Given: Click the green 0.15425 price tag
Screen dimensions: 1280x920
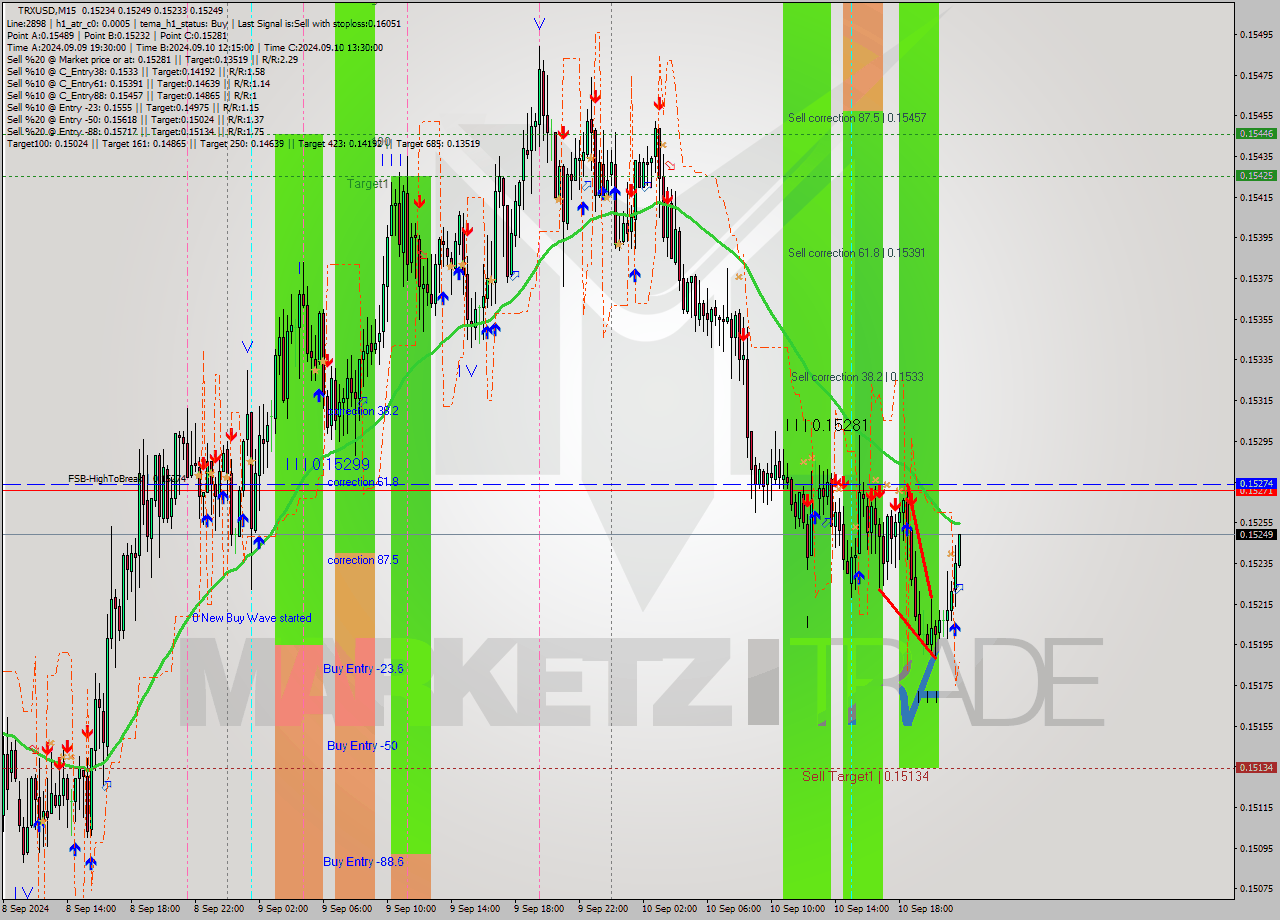Looking at the screenshot, I should pyautogui.click(x=1256, y=175).
